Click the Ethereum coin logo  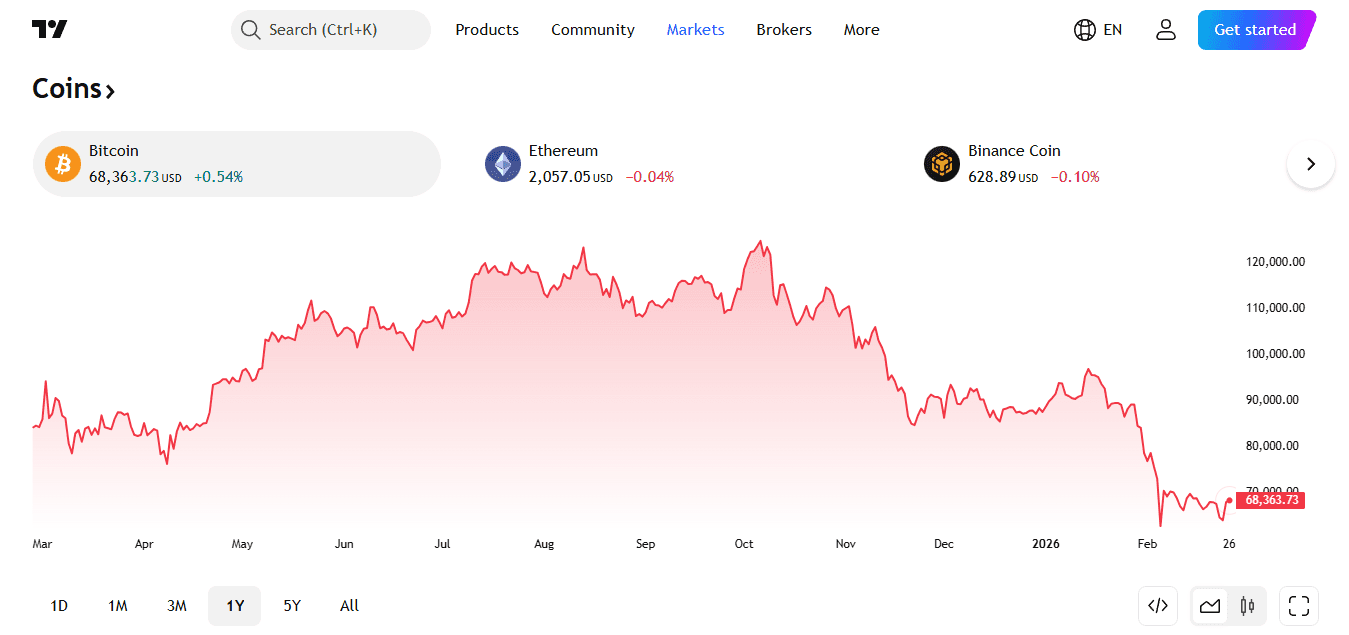(503, 164)
